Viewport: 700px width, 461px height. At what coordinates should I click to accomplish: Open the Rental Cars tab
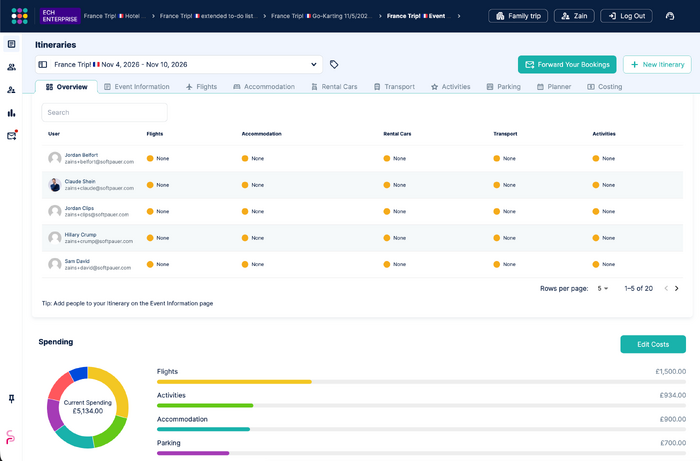tap(334, 87)
